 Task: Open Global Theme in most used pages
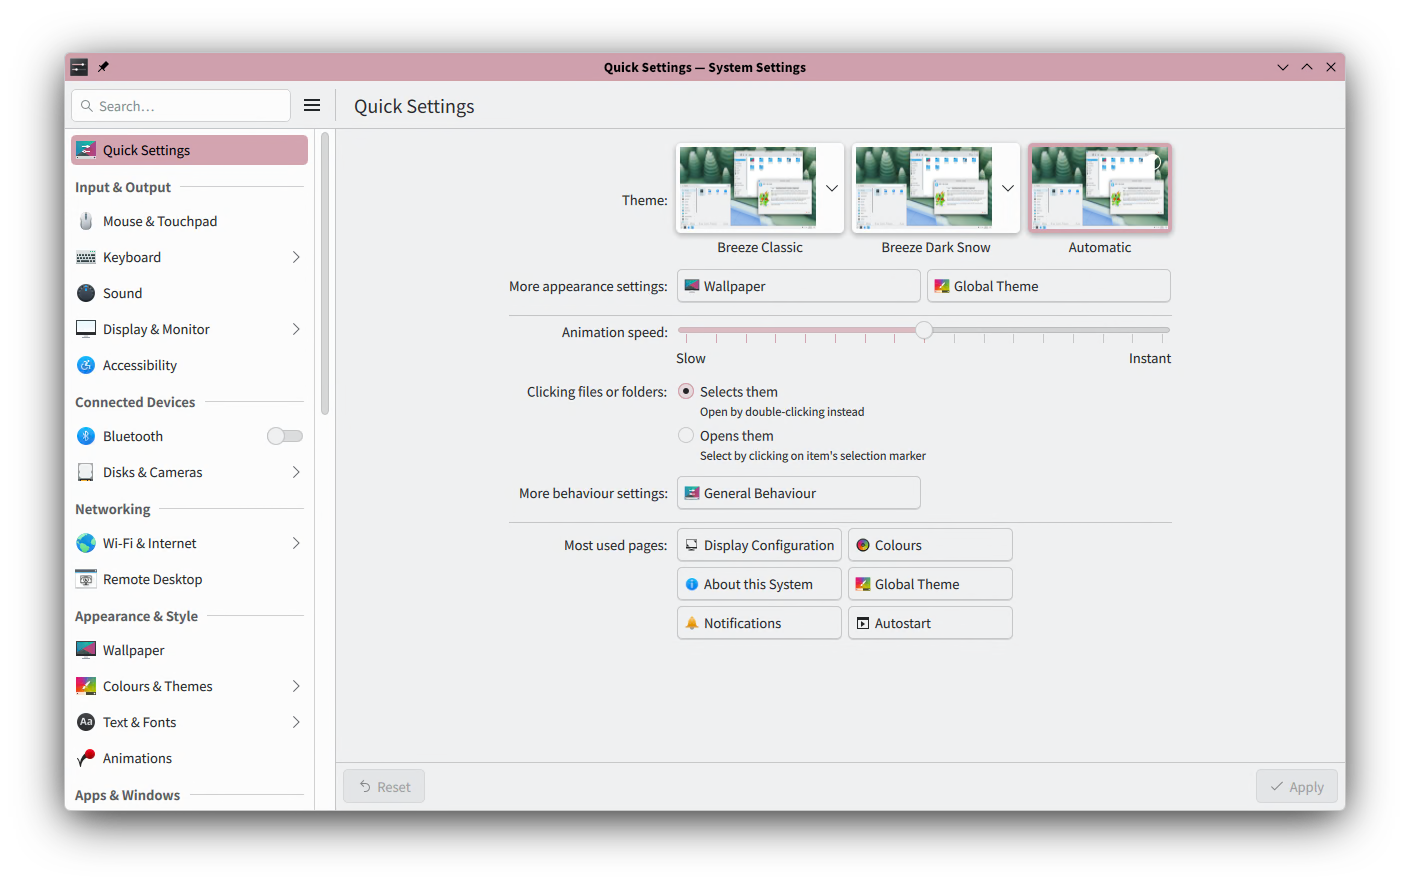point(930,584)
